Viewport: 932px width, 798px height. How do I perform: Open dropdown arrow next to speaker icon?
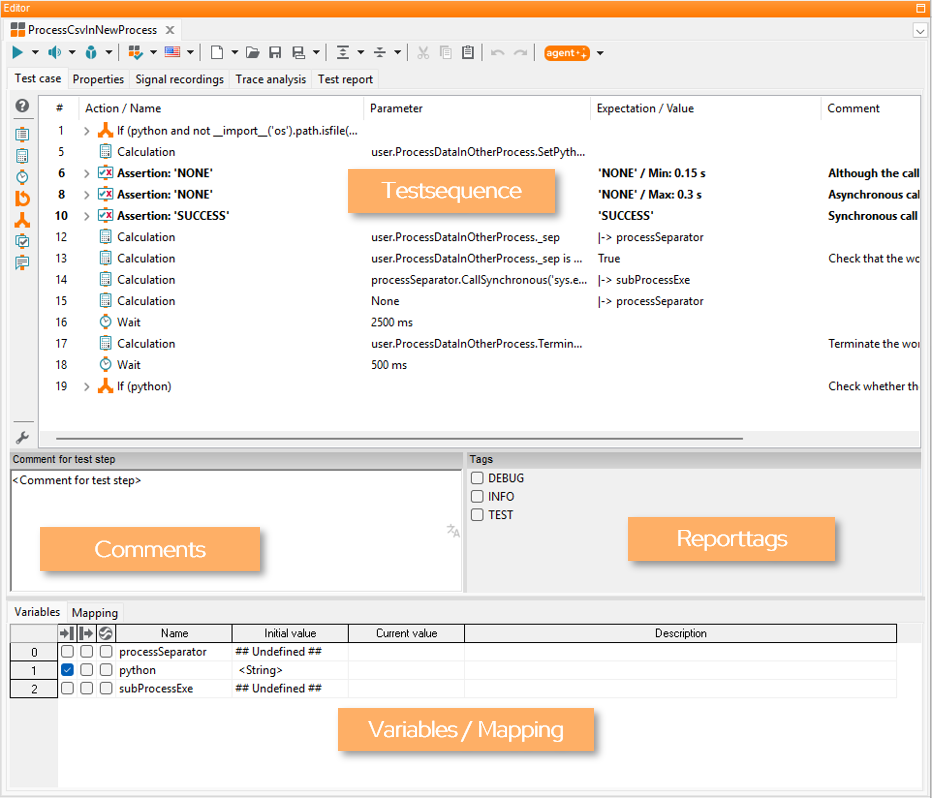pyautogui.click(x=72, y=53)
